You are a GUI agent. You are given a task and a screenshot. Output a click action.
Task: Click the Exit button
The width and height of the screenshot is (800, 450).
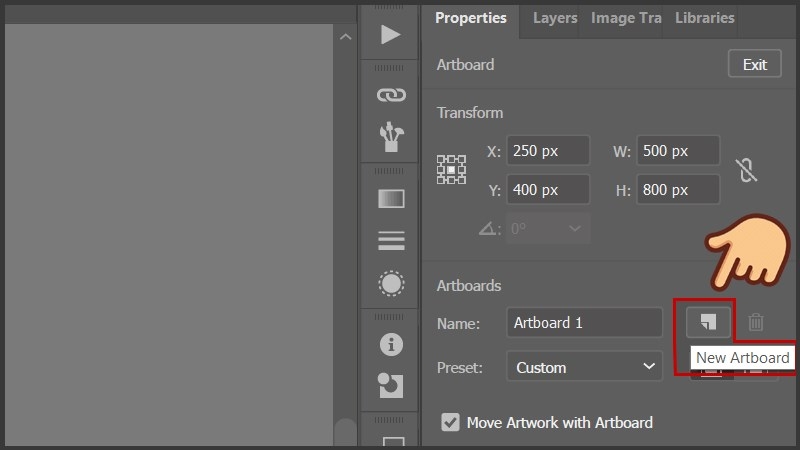(754, 65)
